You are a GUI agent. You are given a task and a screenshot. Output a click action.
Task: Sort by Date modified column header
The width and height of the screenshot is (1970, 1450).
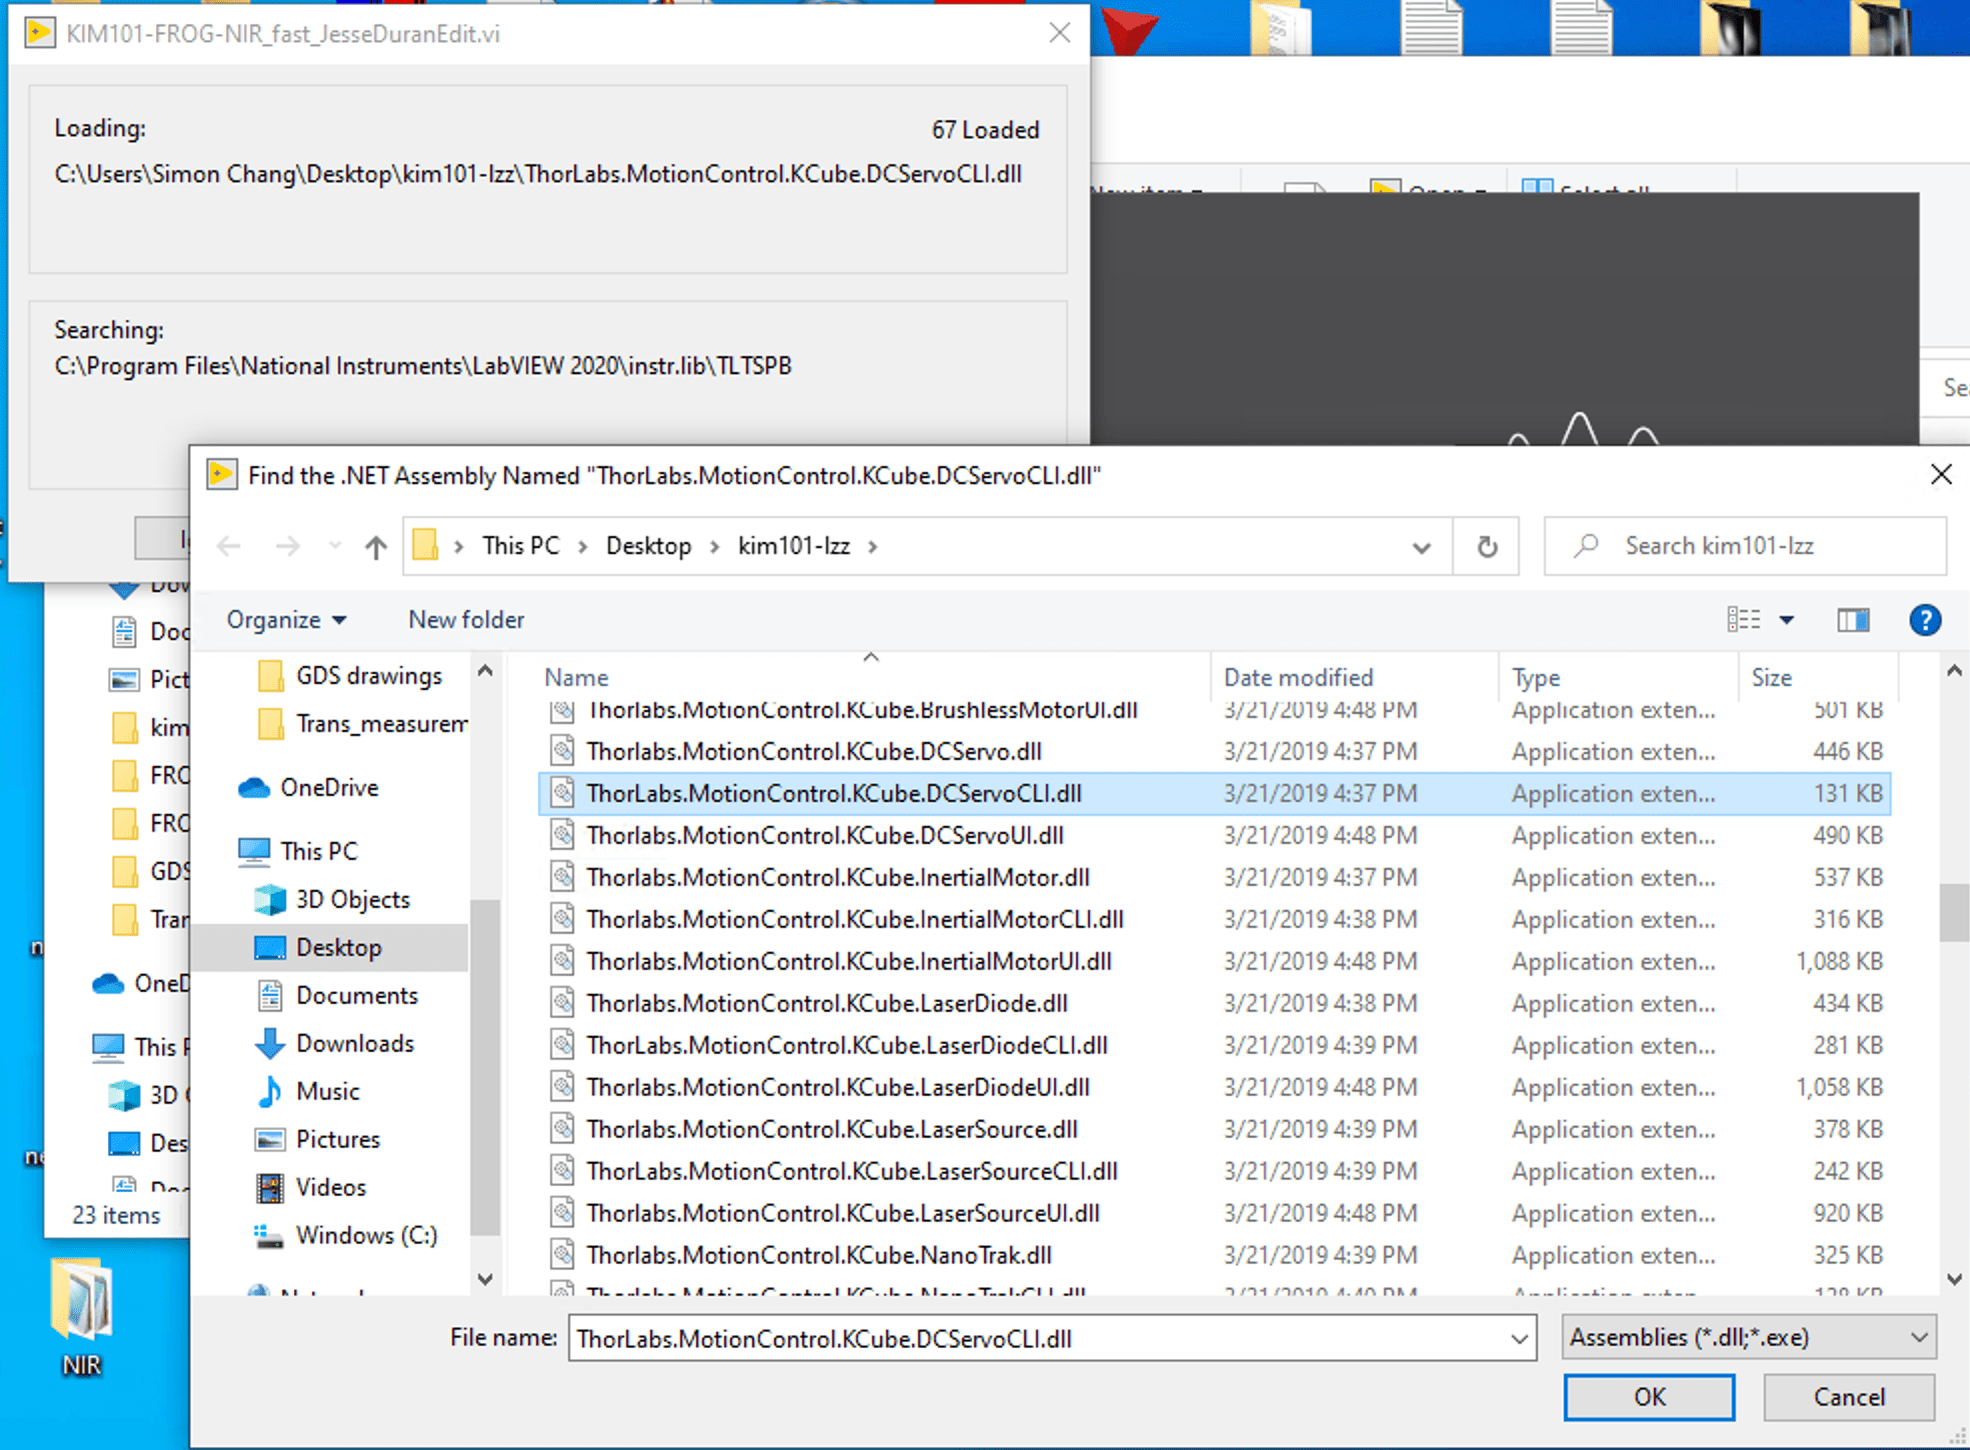pyautogui.click(x=1298, y=678)
